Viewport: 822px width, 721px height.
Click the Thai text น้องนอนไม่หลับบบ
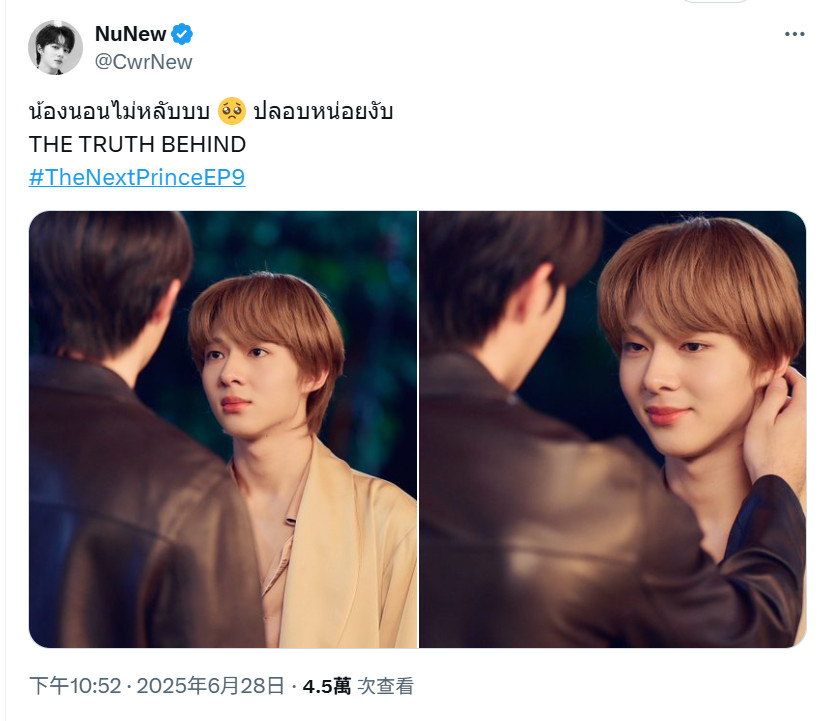pyautogui.click(x=120, y=111)
